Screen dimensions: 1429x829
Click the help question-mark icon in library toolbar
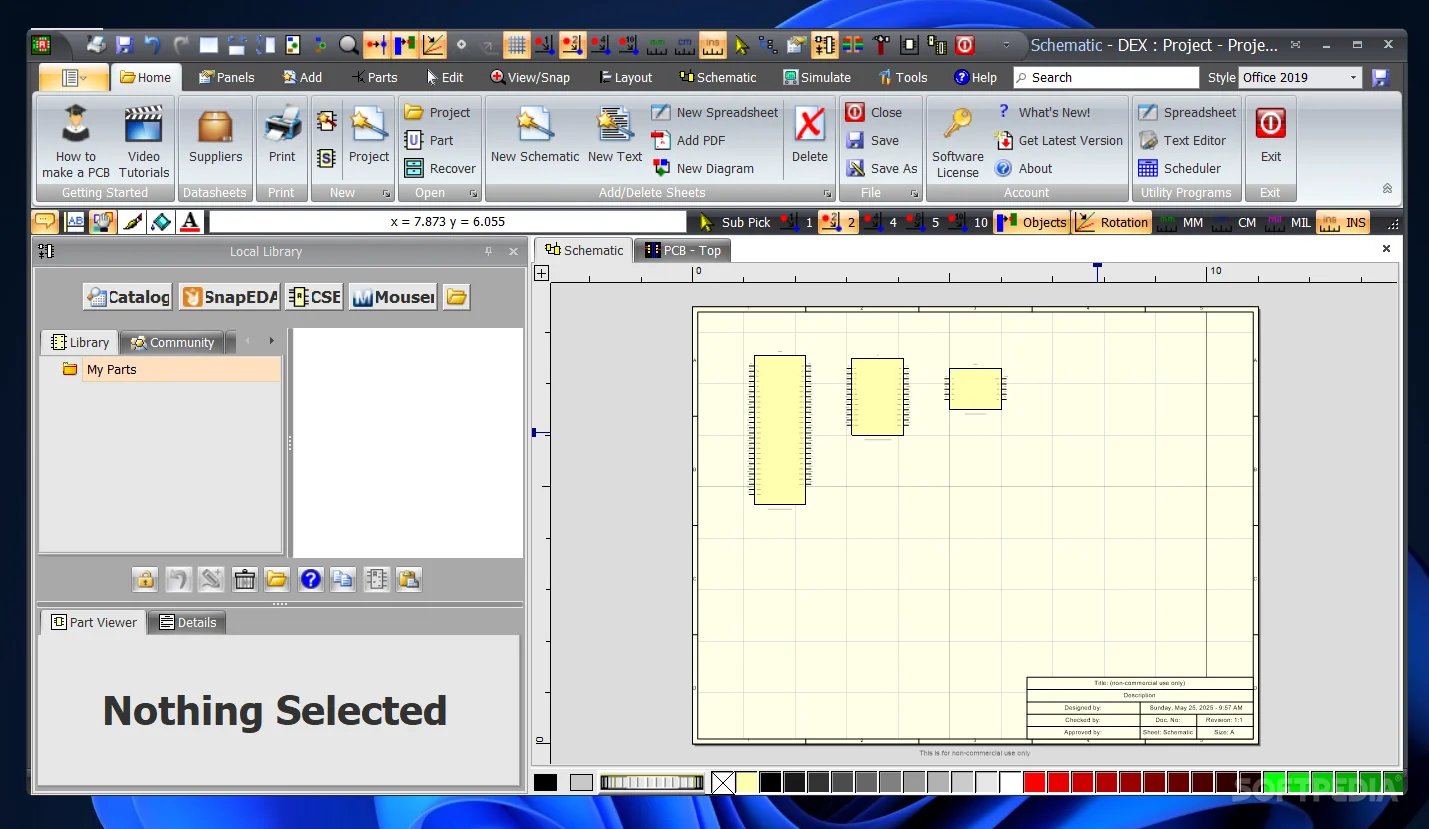click(311, 579)
